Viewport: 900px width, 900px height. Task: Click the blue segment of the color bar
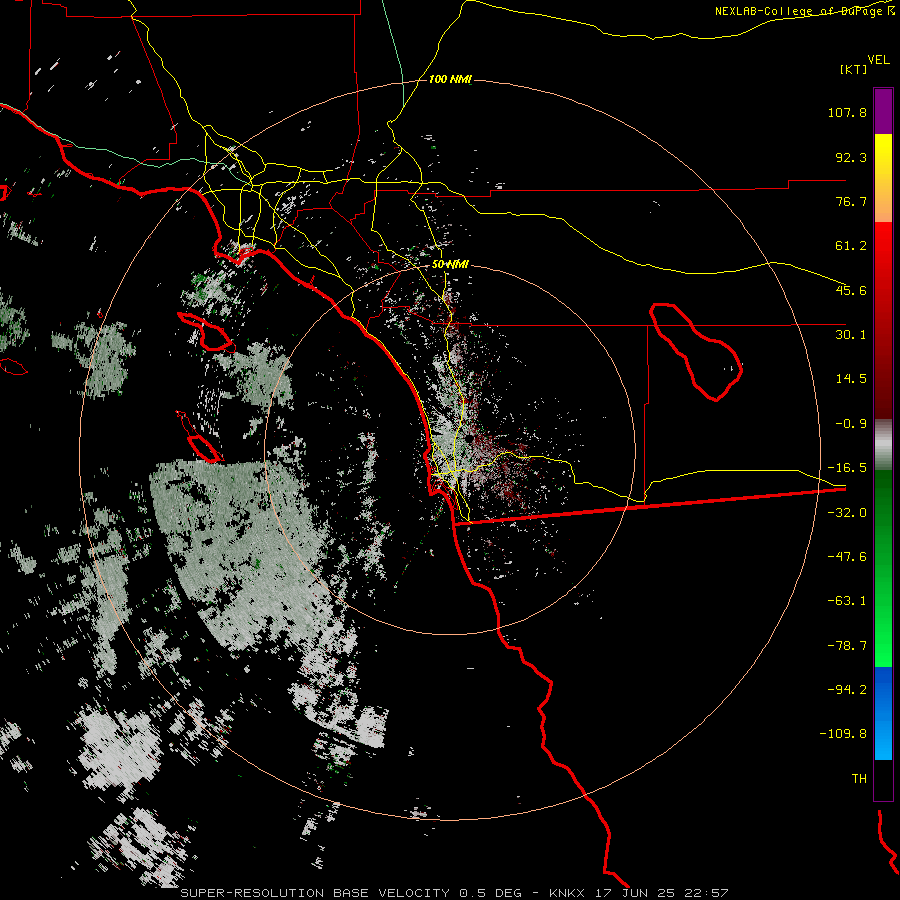point(883,713)
